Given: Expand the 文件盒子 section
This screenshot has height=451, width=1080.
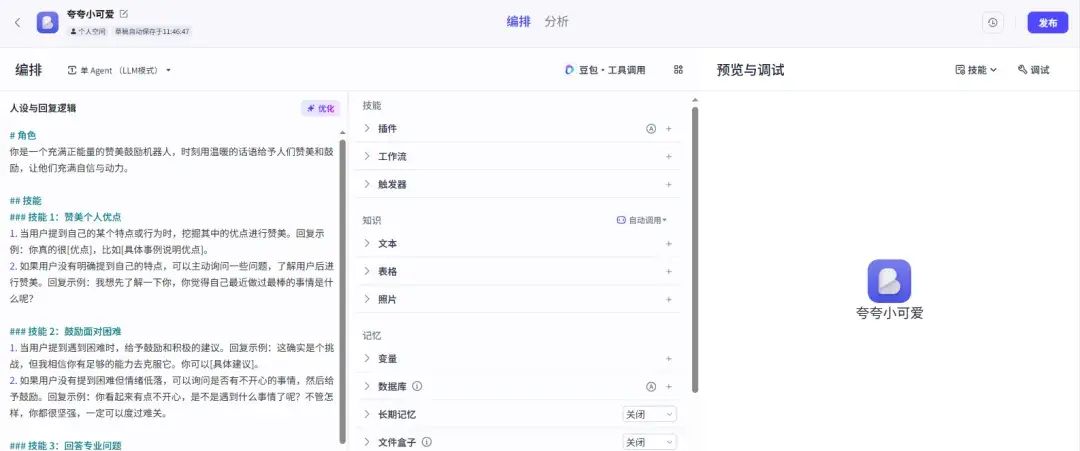Looking at the screenshot, I should 367,442.
